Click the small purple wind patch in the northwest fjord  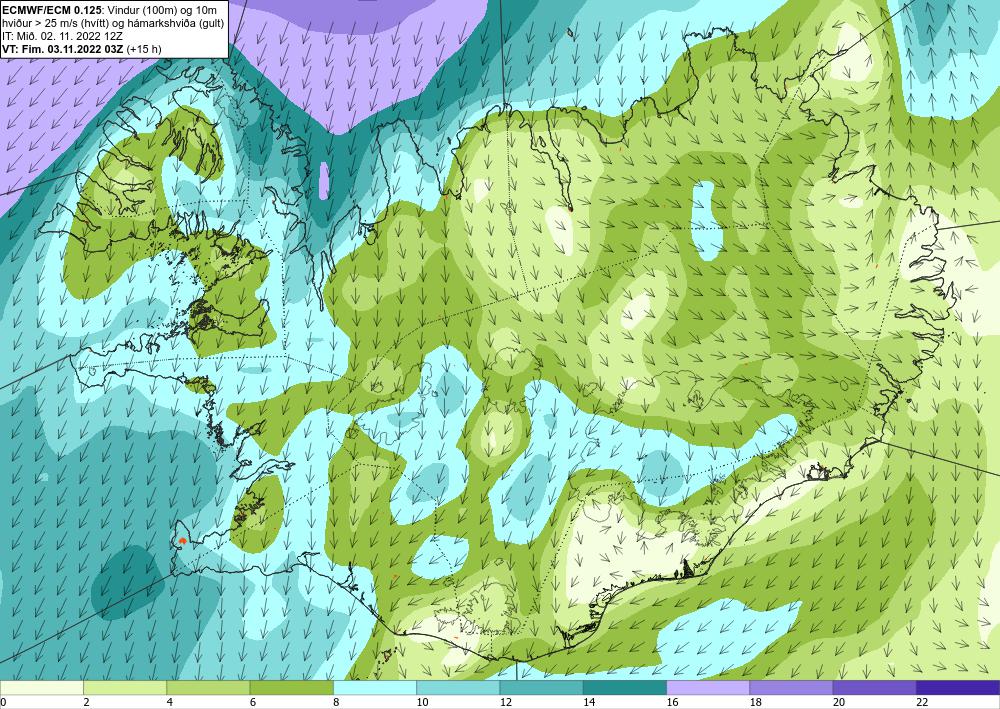tap(324, 180)
